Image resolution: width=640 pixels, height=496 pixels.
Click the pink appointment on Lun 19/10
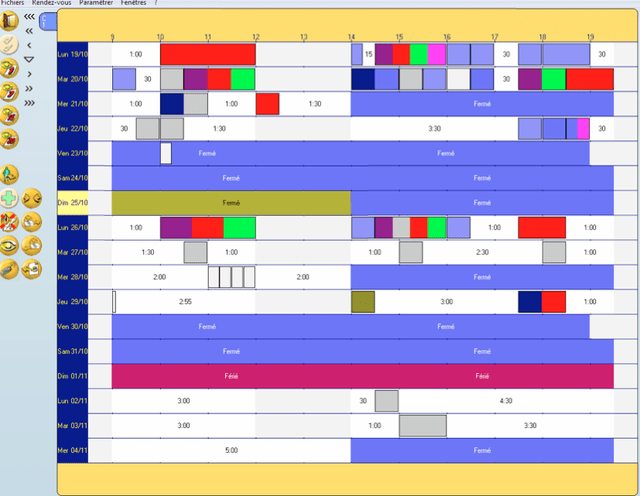click(436, 54)
